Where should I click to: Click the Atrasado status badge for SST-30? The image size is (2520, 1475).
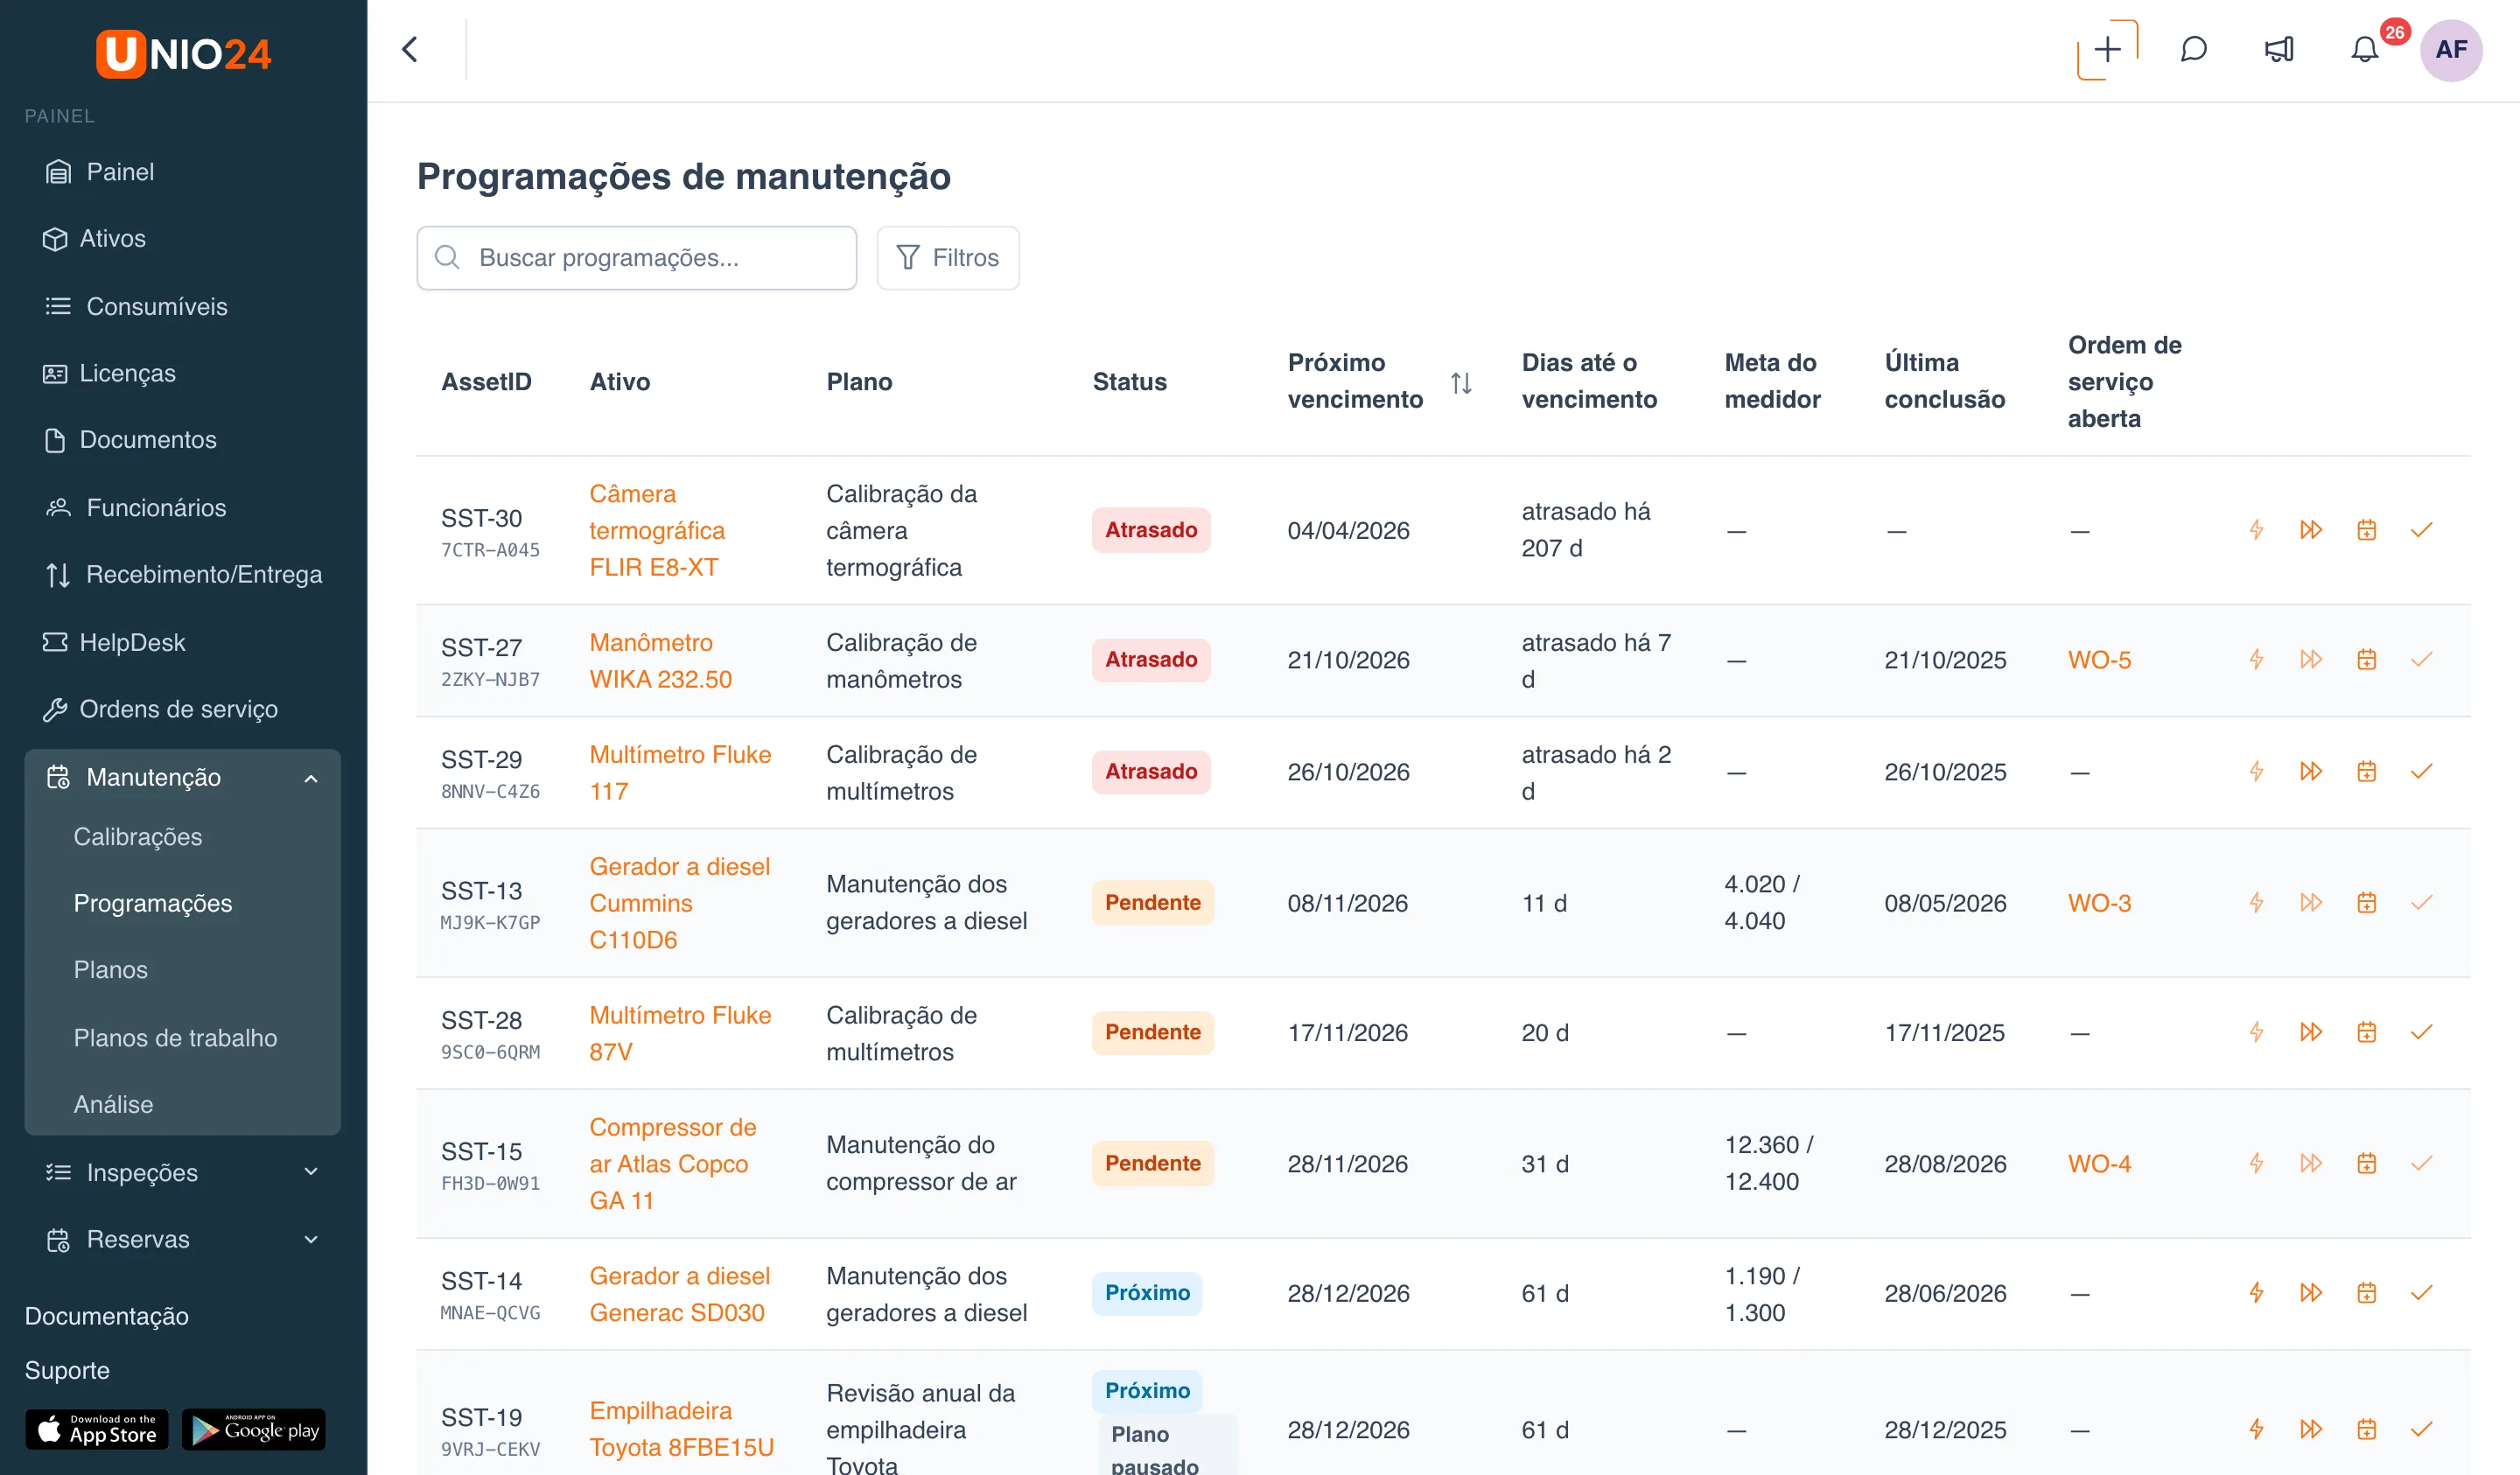click(x=1150, y=530)
